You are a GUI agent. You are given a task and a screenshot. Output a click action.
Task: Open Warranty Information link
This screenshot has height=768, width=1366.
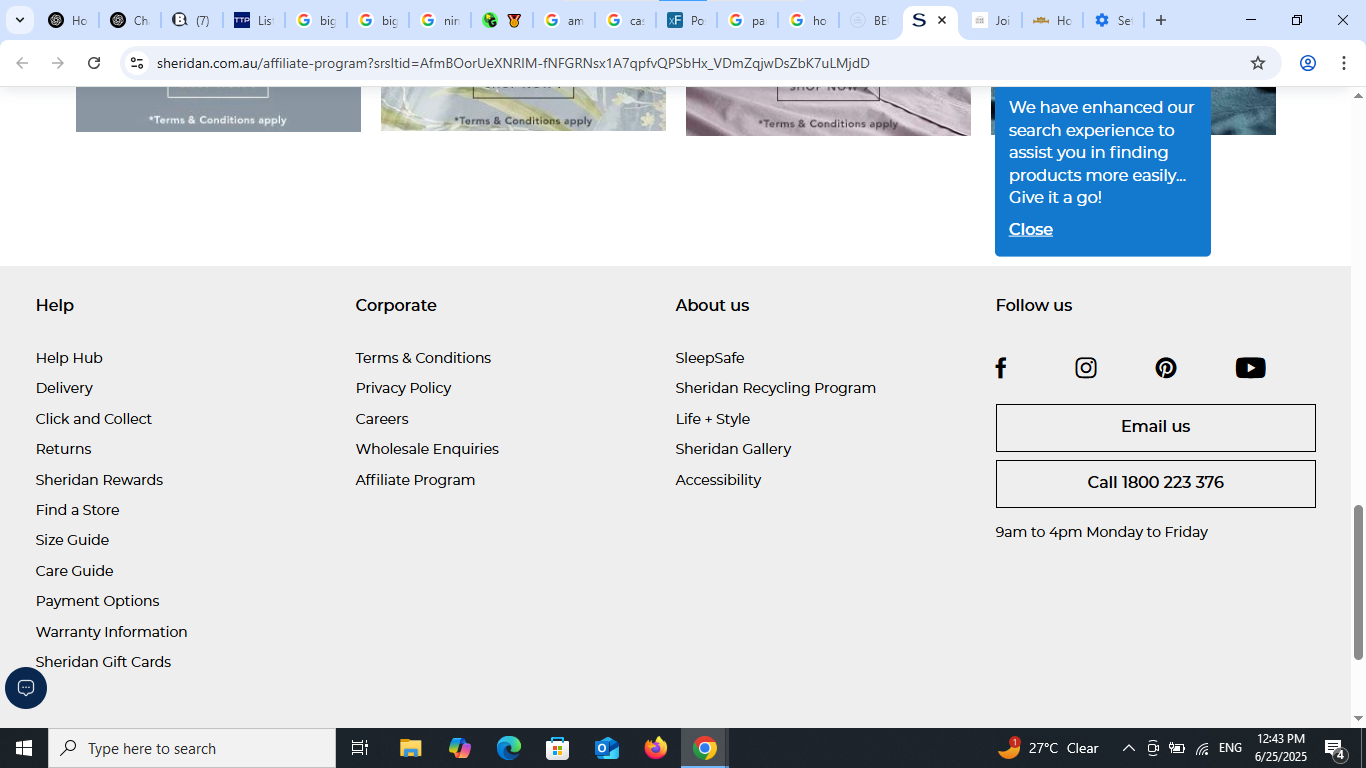tap(111, 632)
